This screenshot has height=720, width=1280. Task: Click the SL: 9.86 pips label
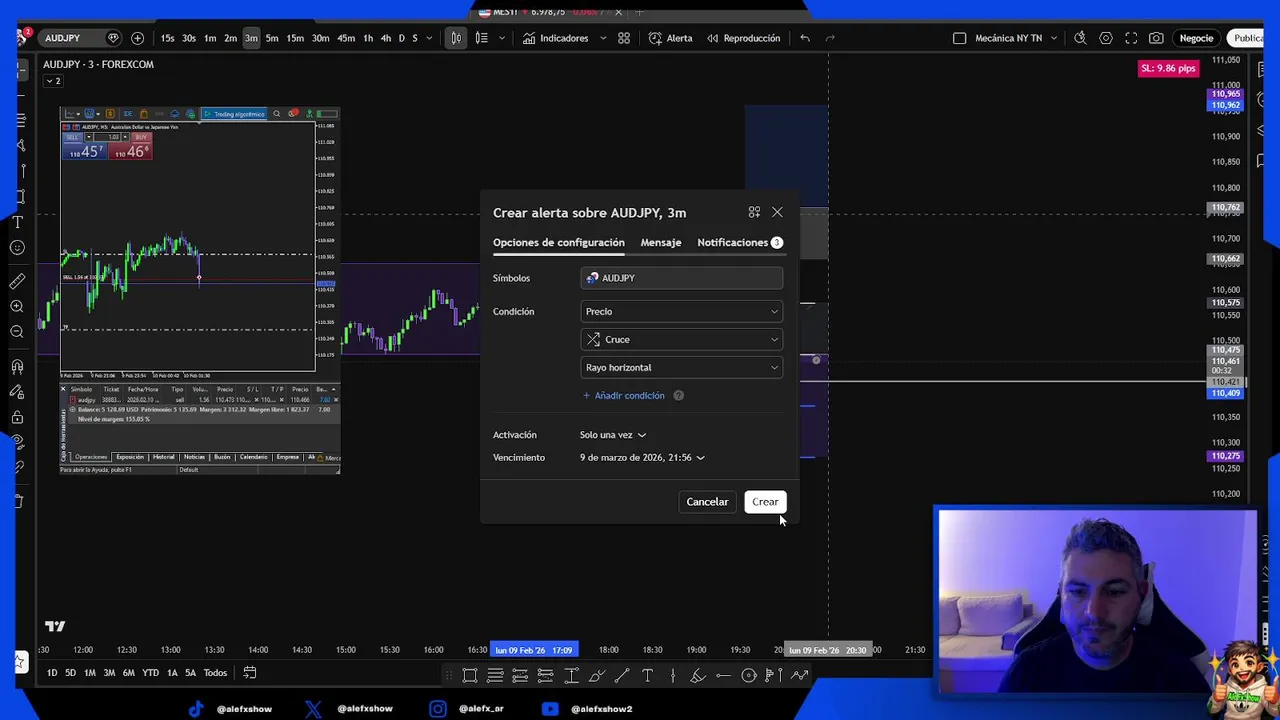1168,68
